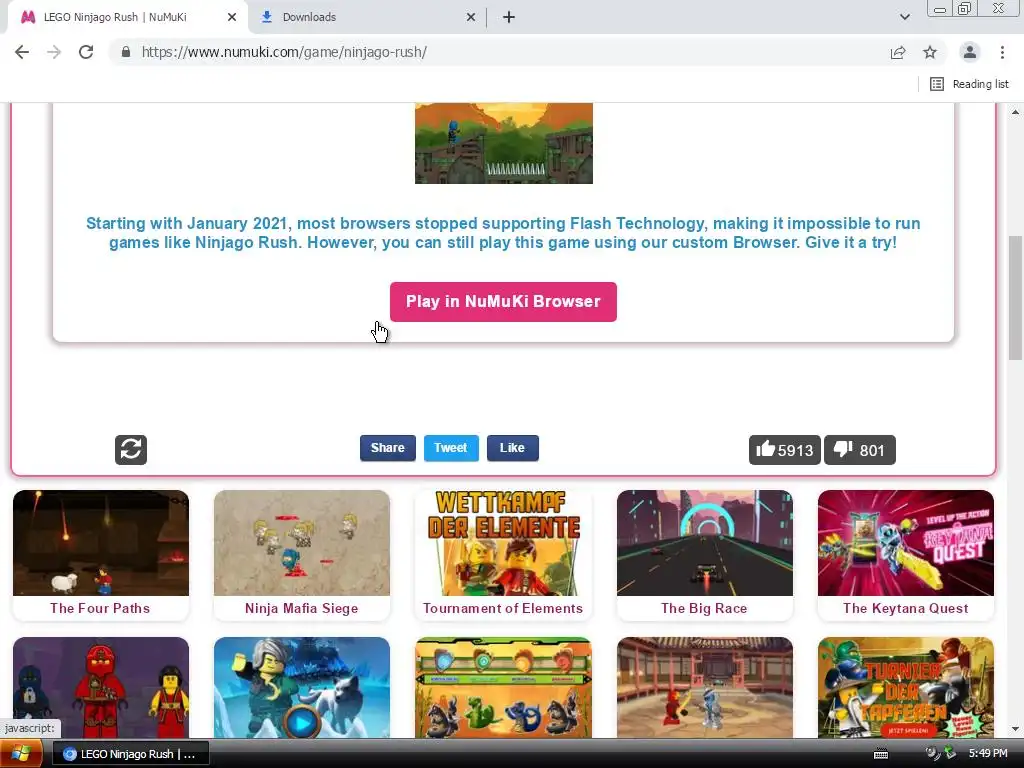Open the Windows Start button
The image size is (1024, 768).
pos(21,754)
